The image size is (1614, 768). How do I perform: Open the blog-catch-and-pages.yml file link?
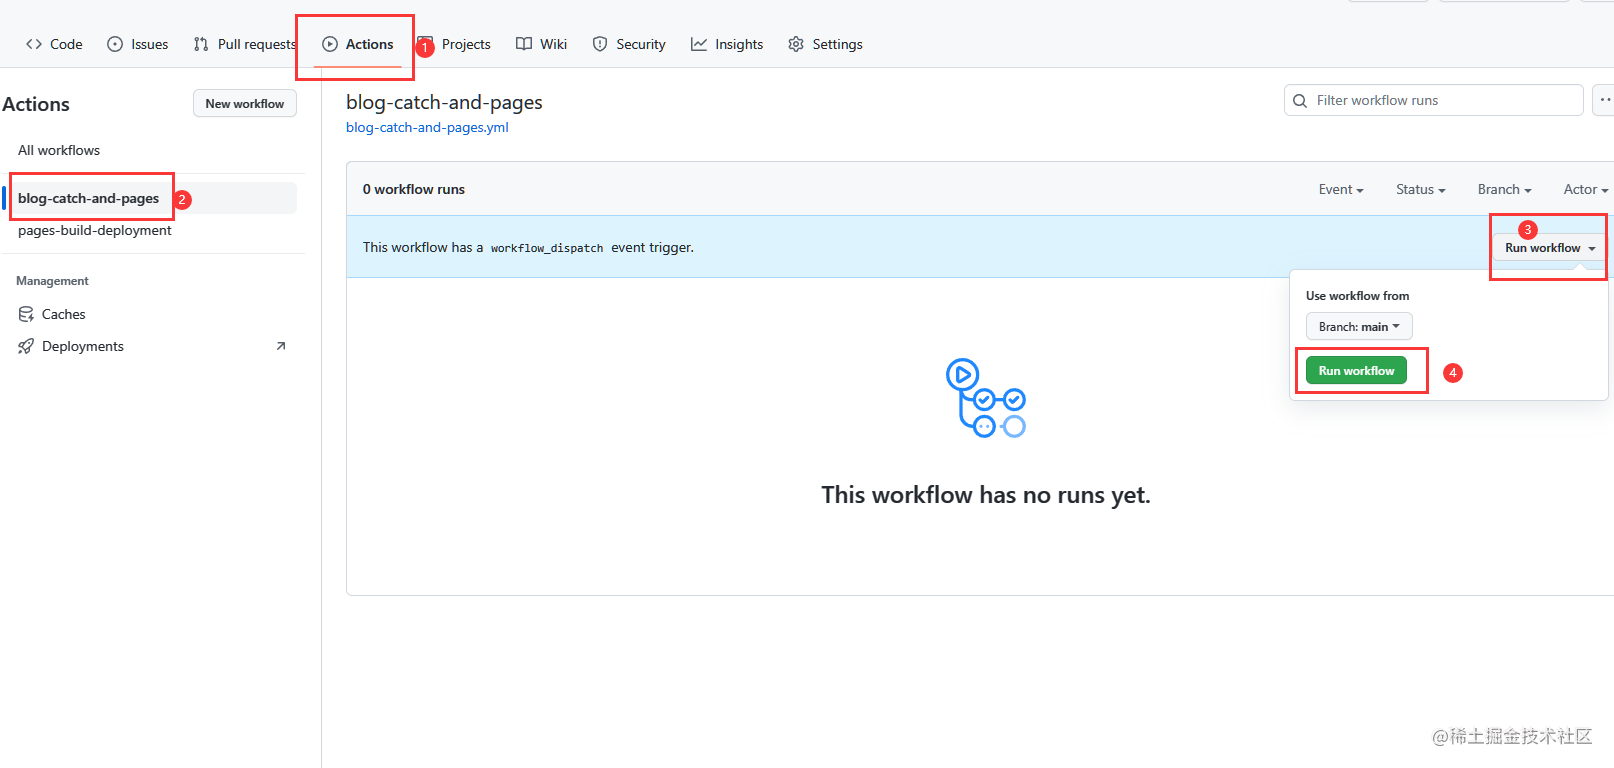[x=427, y=127]
